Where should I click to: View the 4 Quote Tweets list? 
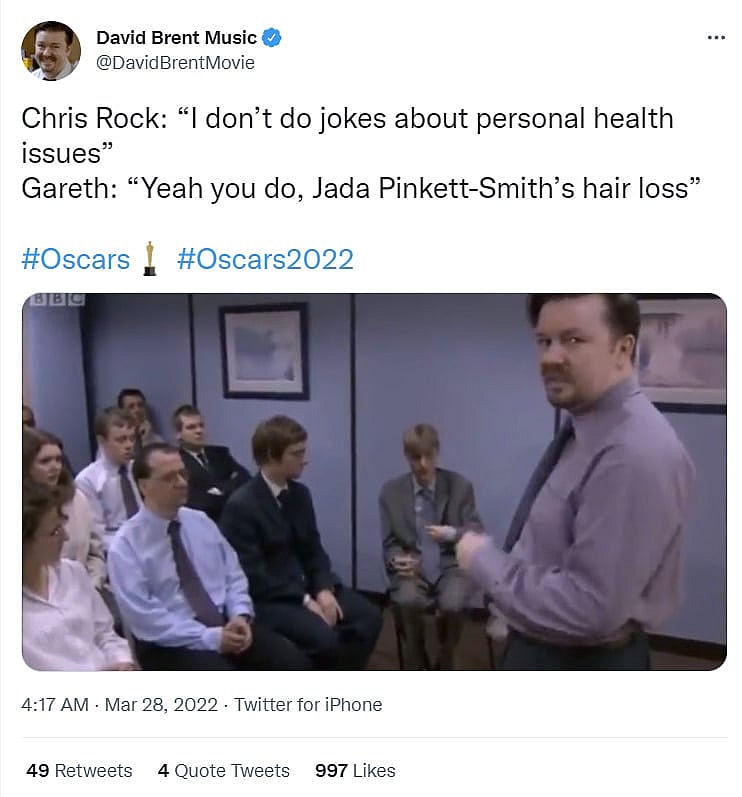[224, 771]
